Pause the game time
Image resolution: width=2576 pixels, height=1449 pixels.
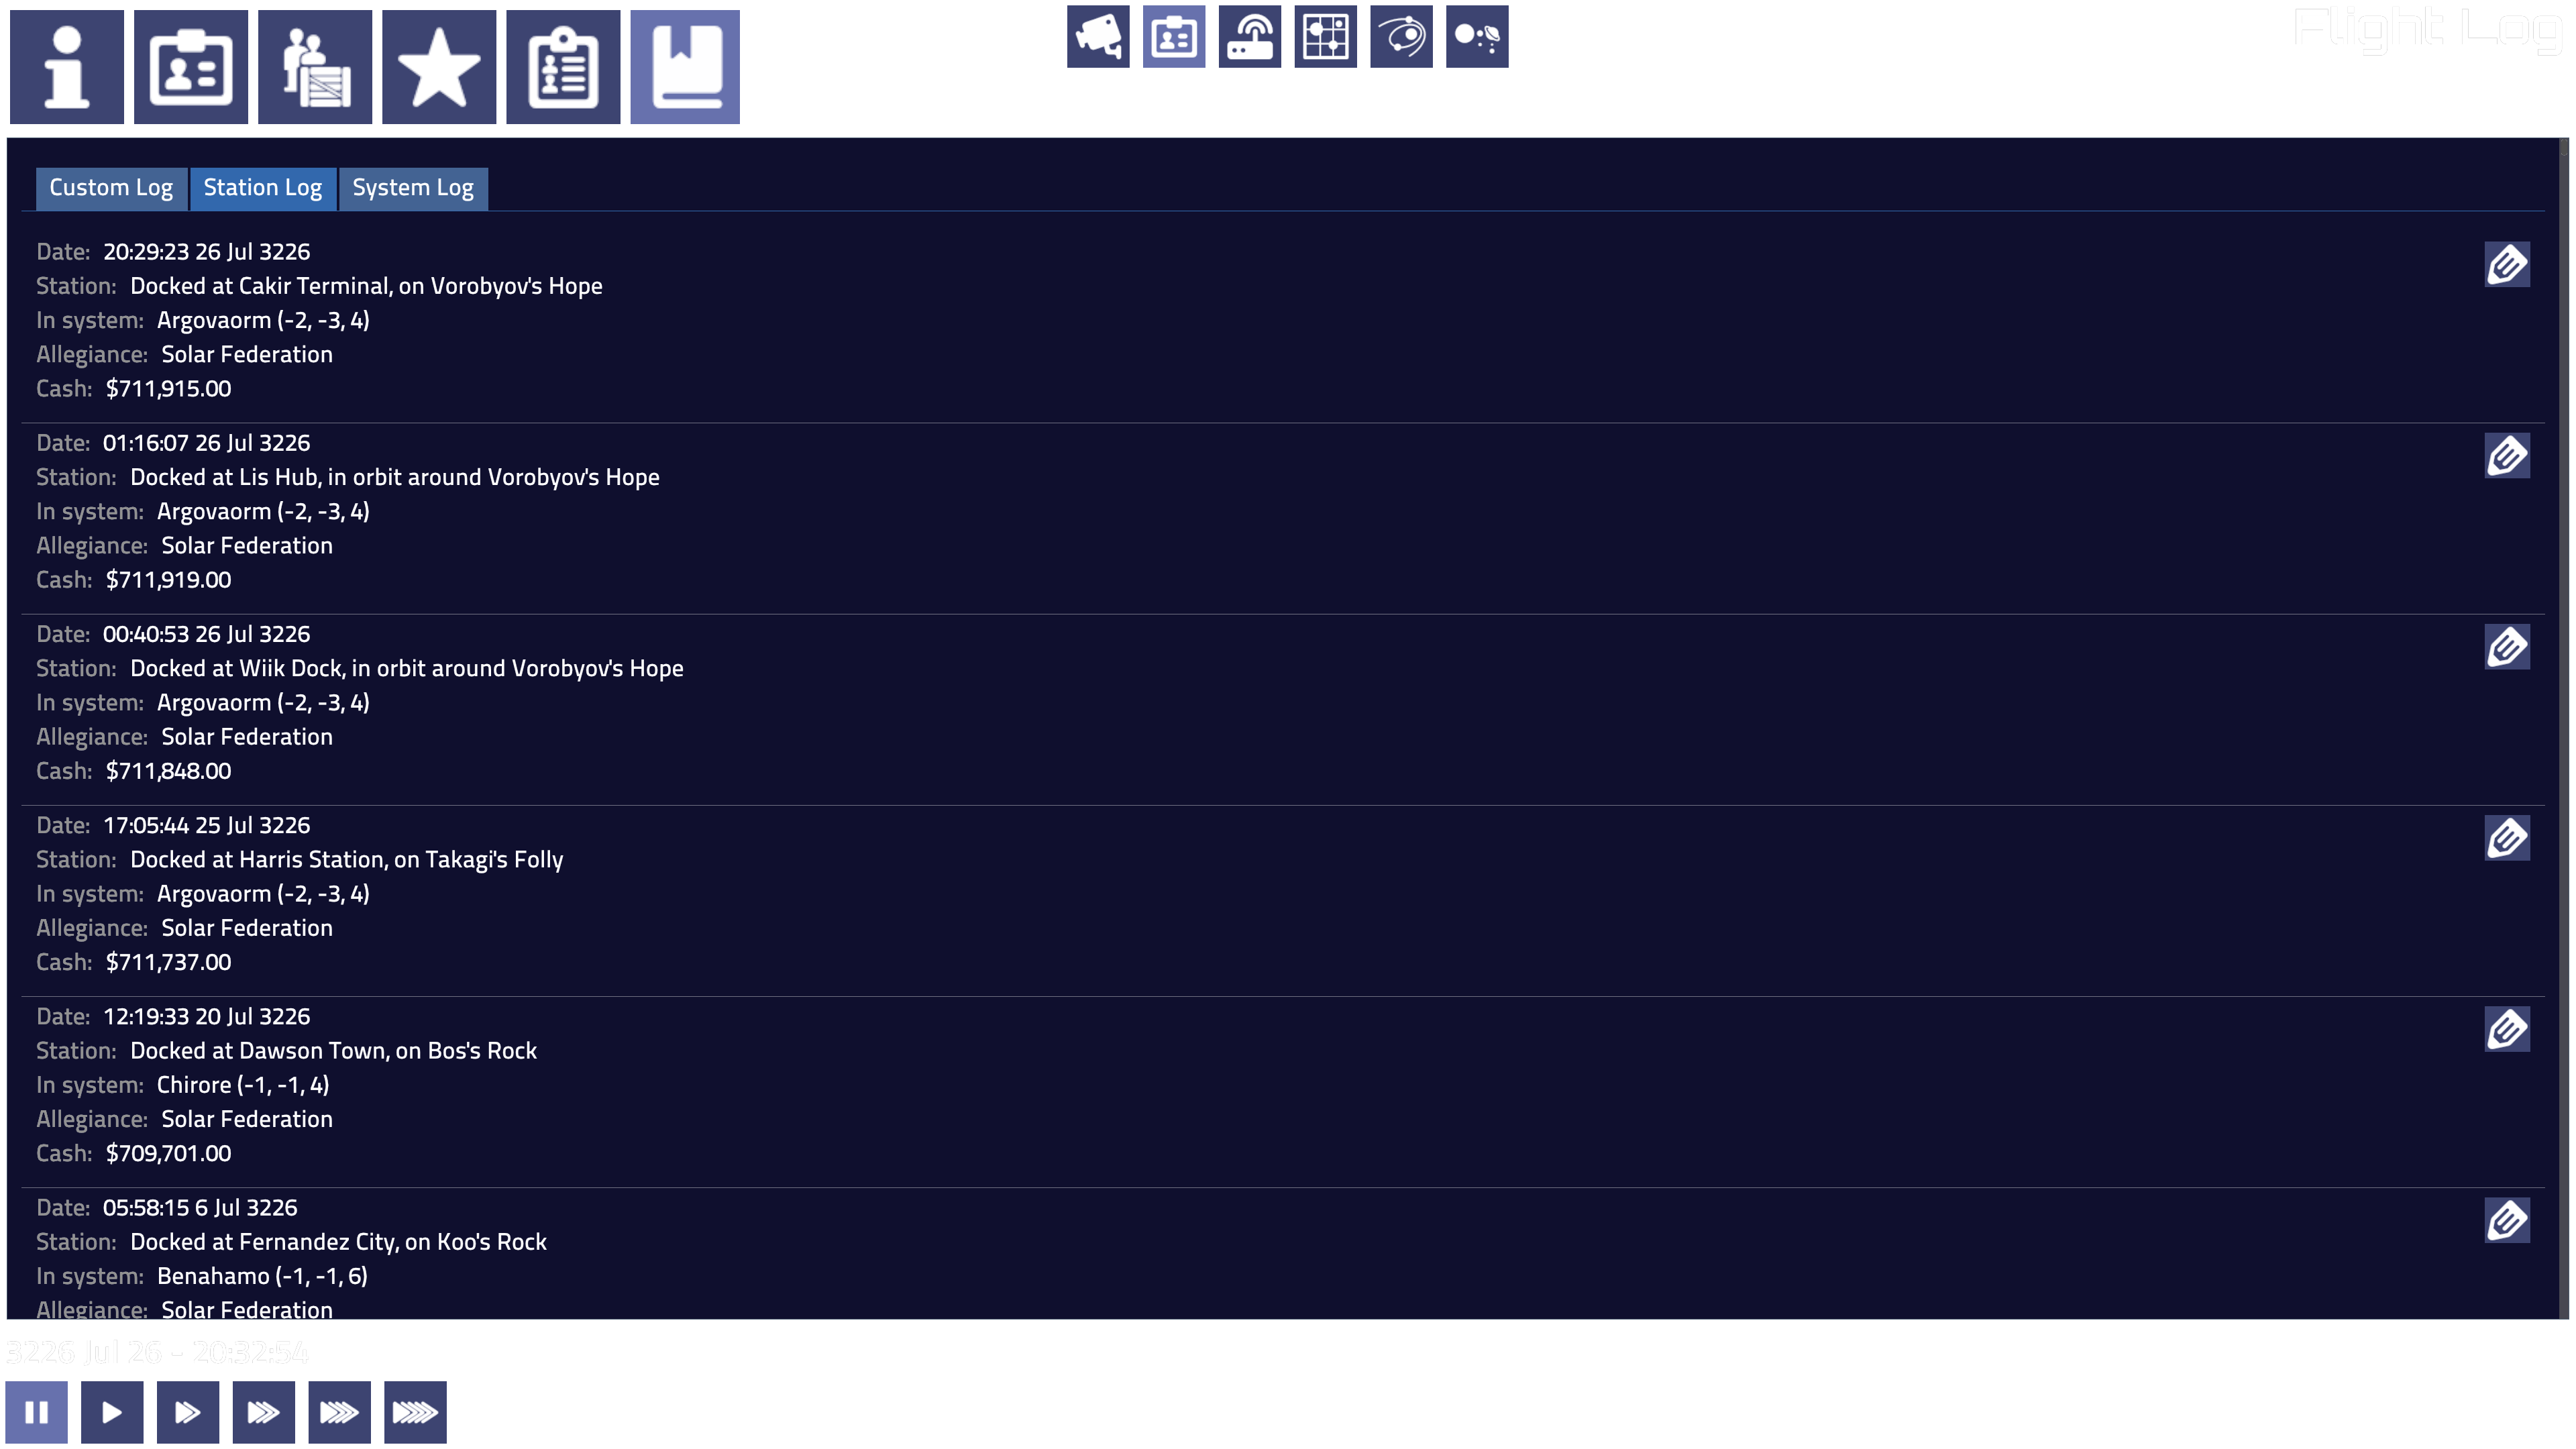37,1412
